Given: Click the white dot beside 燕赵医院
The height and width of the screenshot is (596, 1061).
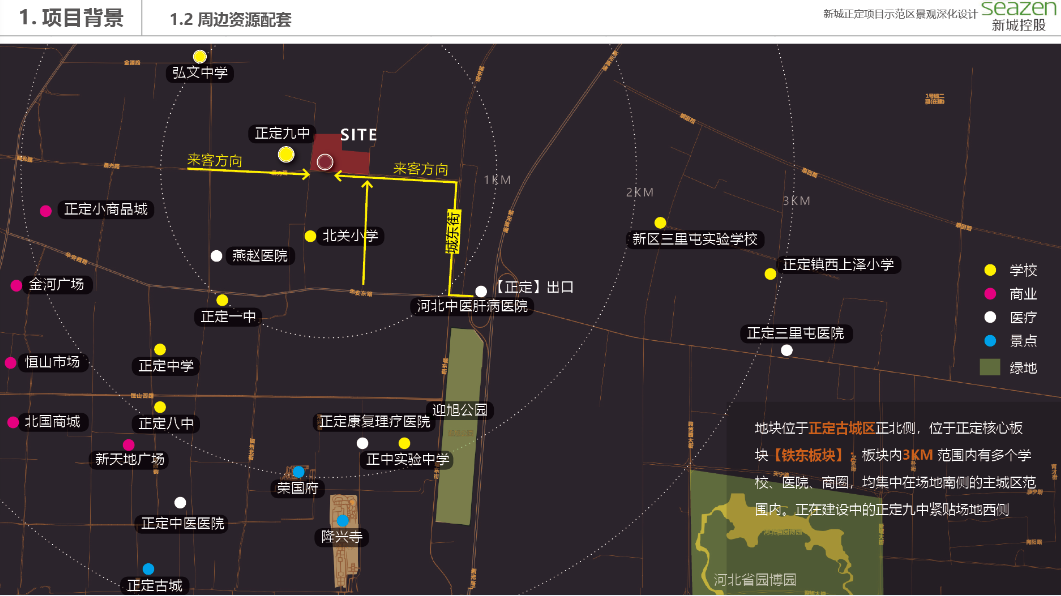Looking at the screenshot, I should coord(217,256).
